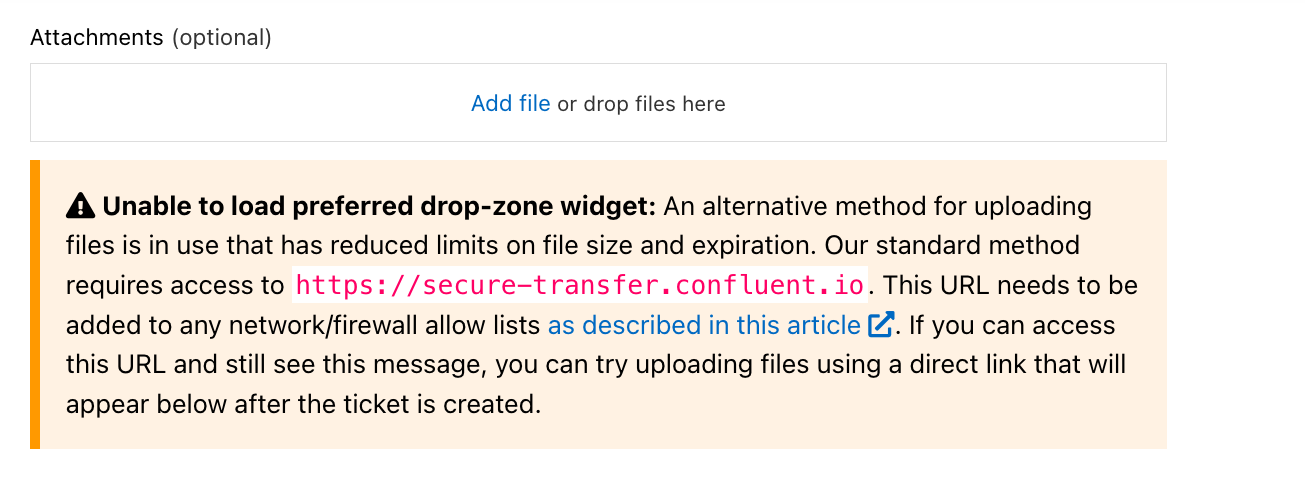Click 'after the ticket is created' sentence ending
The image size is (1305, 494).
coord(408,405)
